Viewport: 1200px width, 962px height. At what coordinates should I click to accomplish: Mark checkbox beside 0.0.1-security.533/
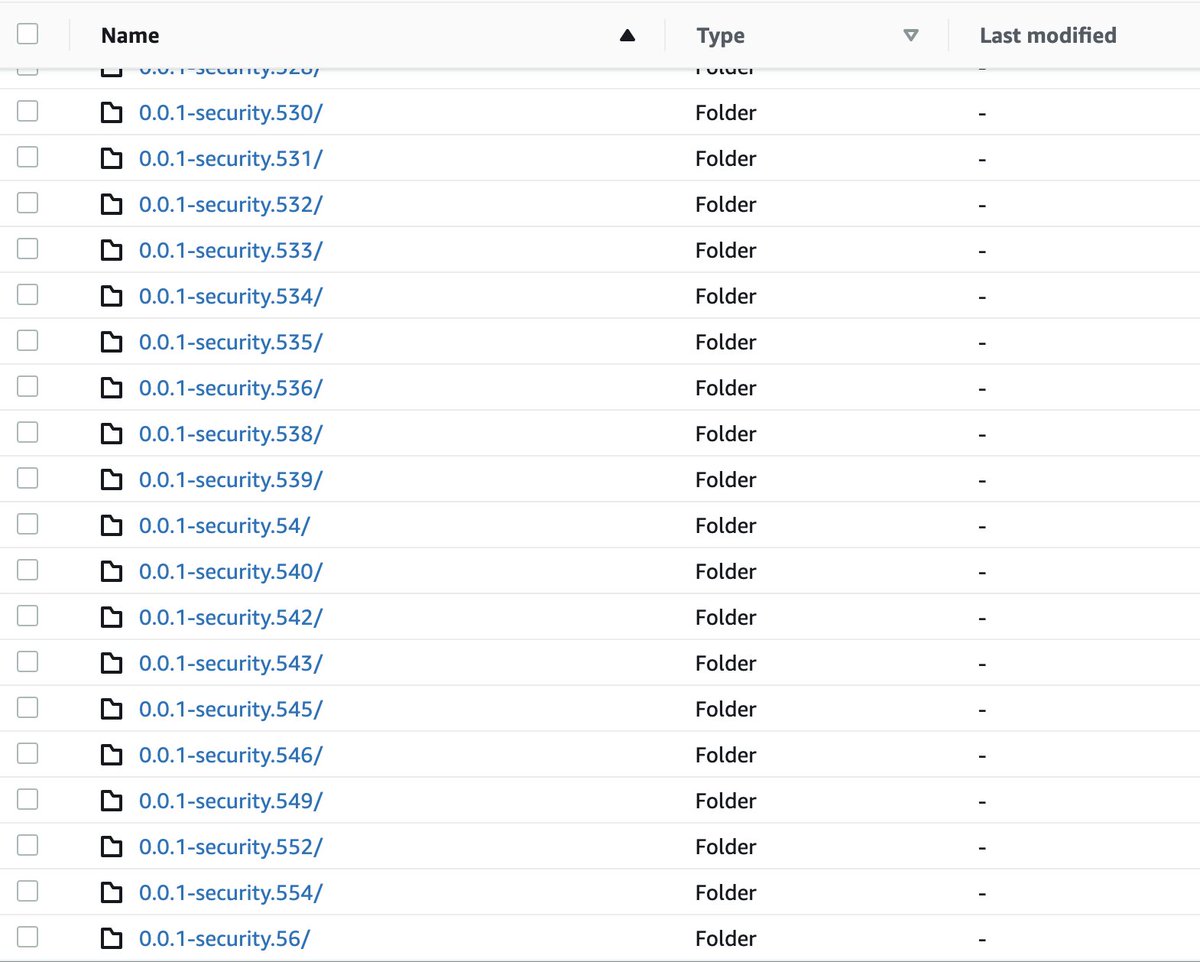click(x=28, y=249)
